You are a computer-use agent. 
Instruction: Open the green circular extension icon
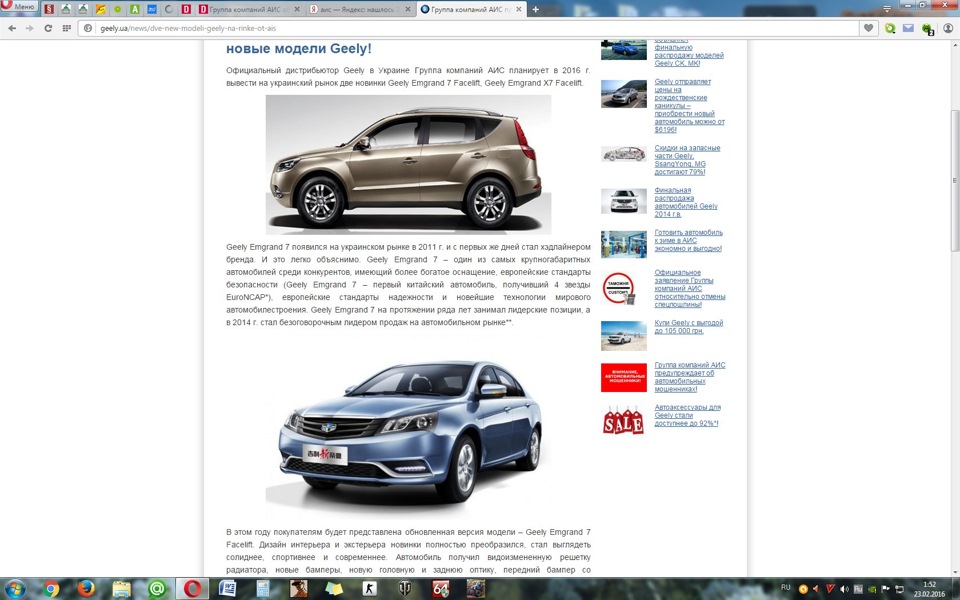pyautogui.click(x=890, y=28)
